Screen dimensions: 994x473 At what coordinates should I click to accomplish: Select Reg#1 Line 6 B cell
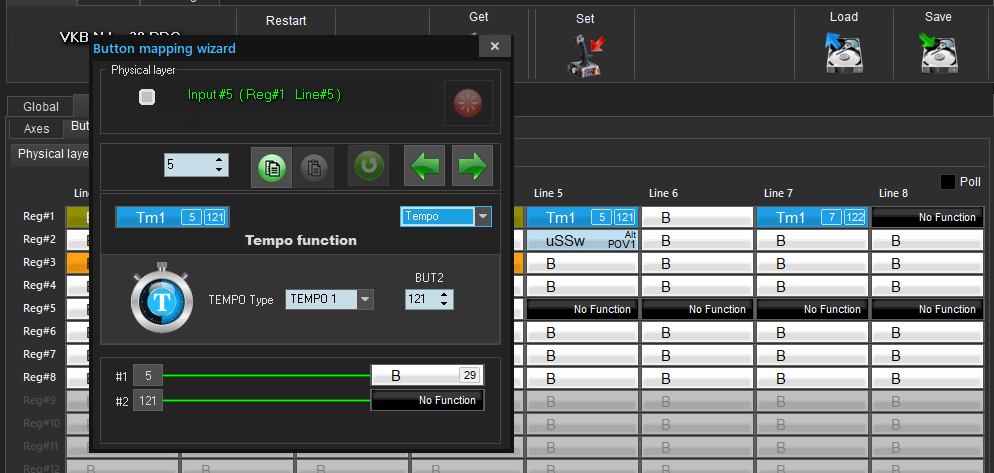[697, 217]
